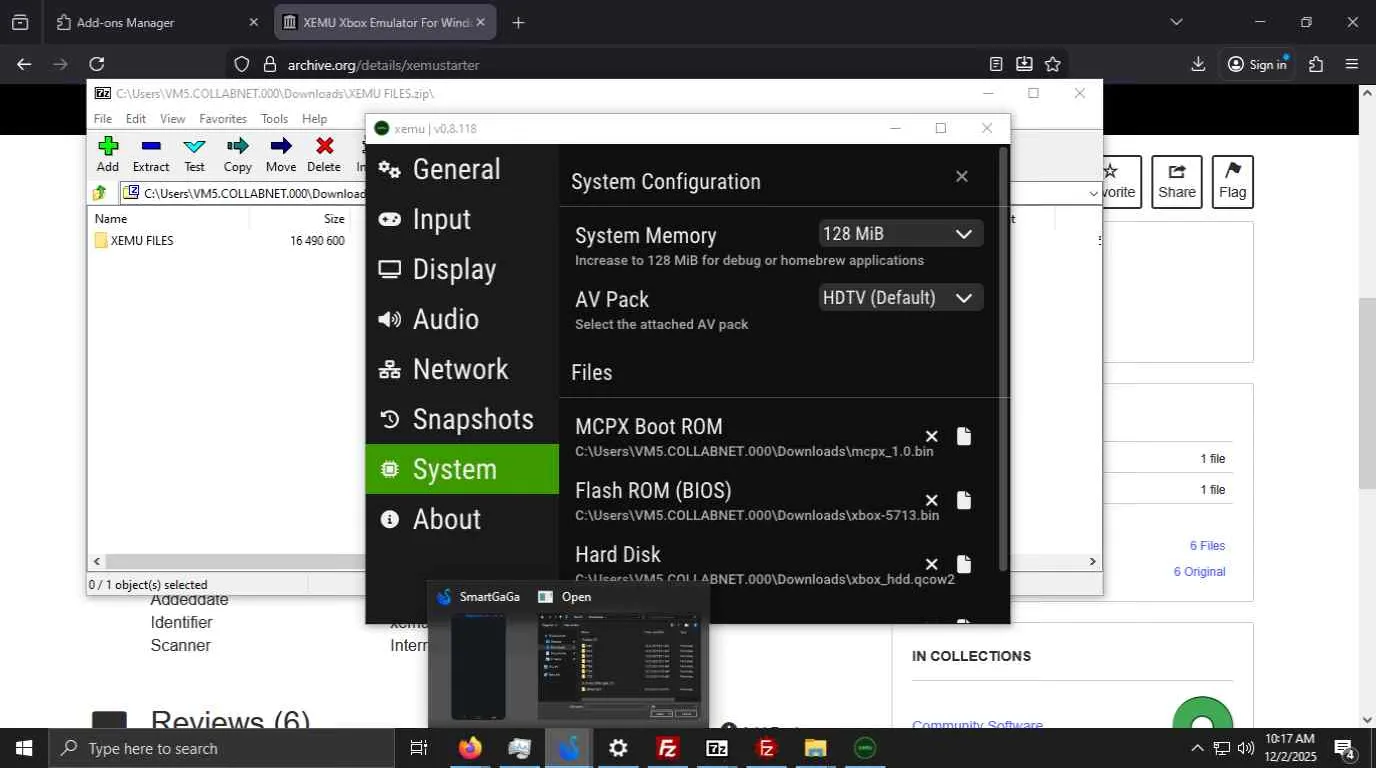The height and width of the screenshot is (768, 1376).
Task: Open the Firefox application menu
Action: pos(1352,64)
